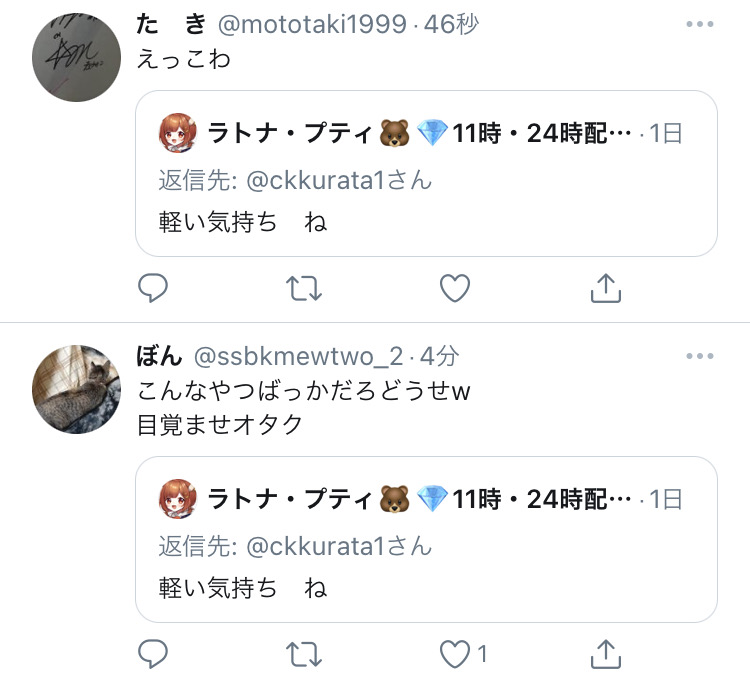Open @ssbkmewtwo_2 profile handle
Screen dimensions: 750x681
(x=298, y=356)
